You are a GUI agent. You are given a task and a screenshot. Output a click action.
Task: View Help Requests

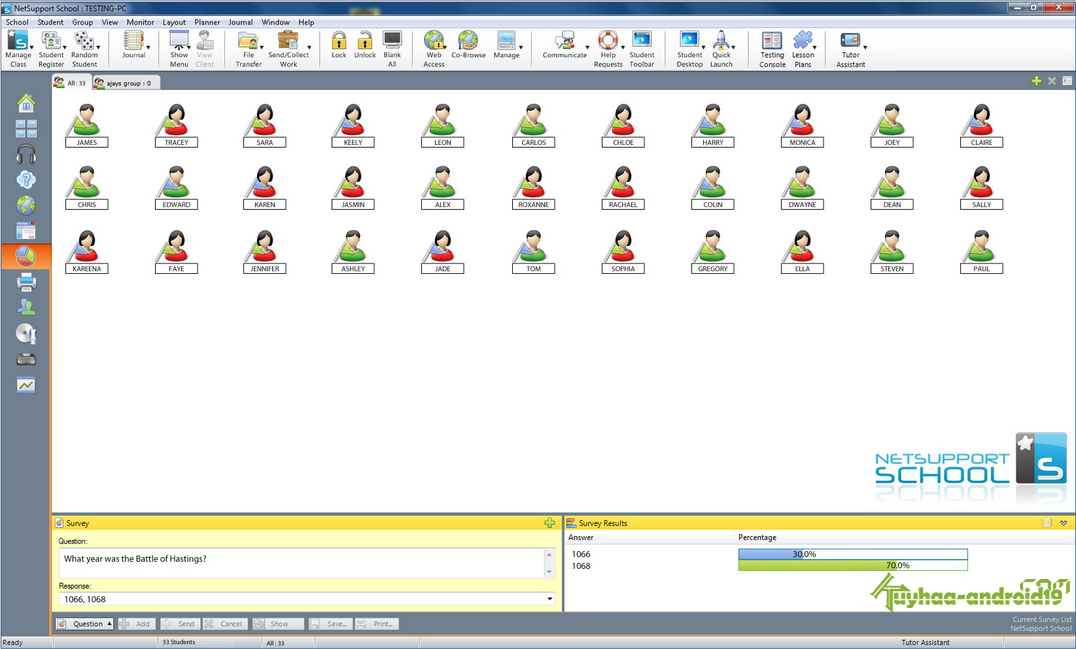[608, 49]
